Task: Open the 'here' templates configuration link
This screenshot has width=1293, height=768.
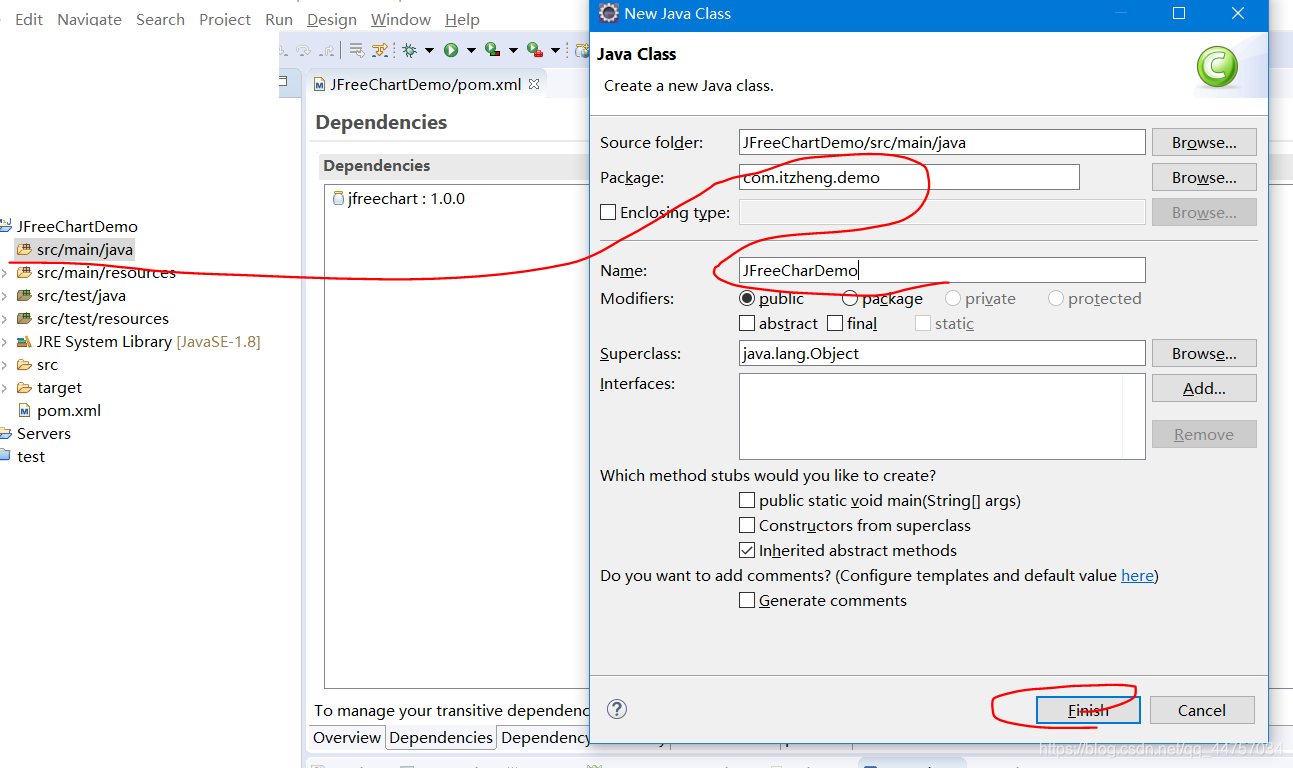Action: coord(1137,575)
